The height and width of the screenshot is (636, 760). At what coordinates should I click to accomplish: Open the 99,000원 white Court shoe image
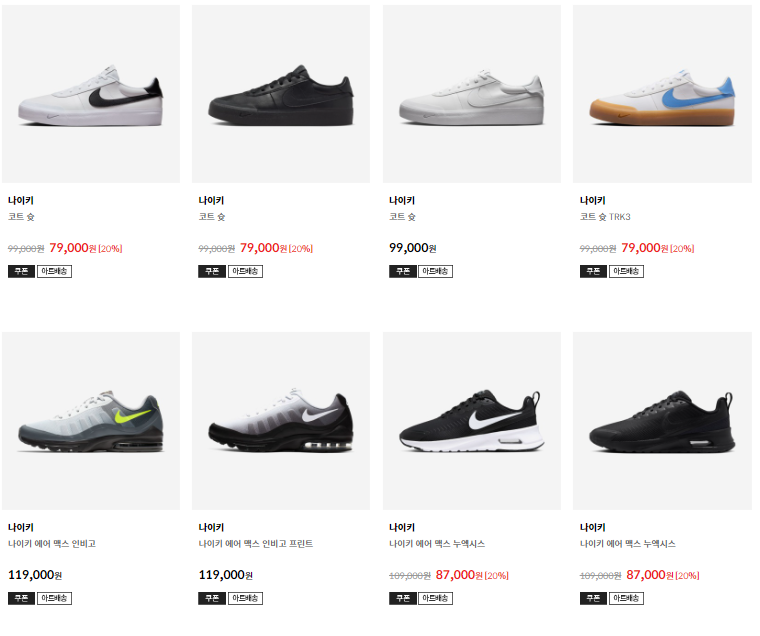(471, 94)
